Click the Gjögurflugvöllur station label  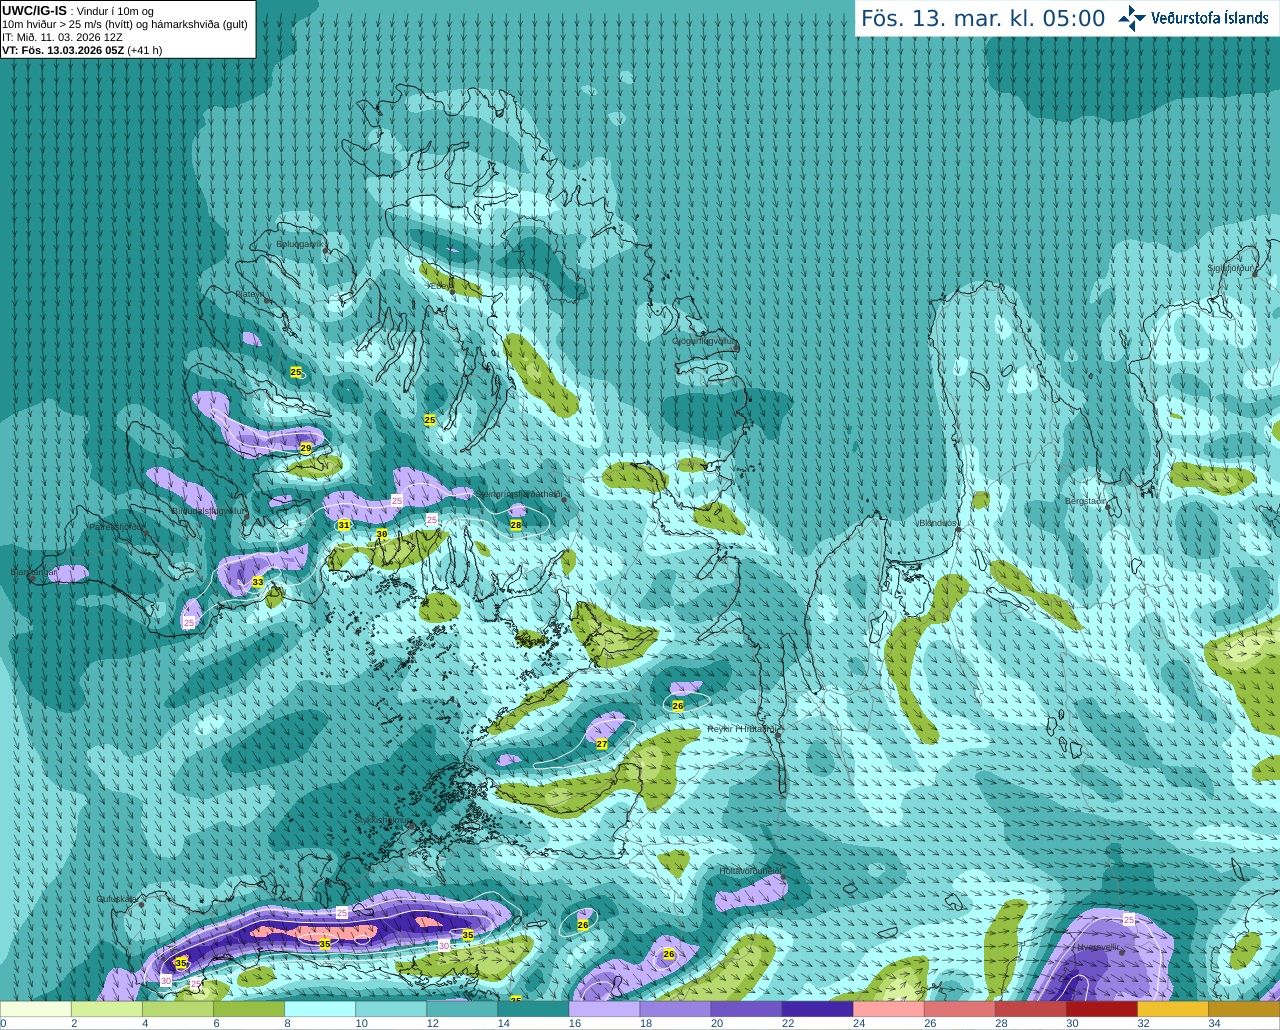703,341
